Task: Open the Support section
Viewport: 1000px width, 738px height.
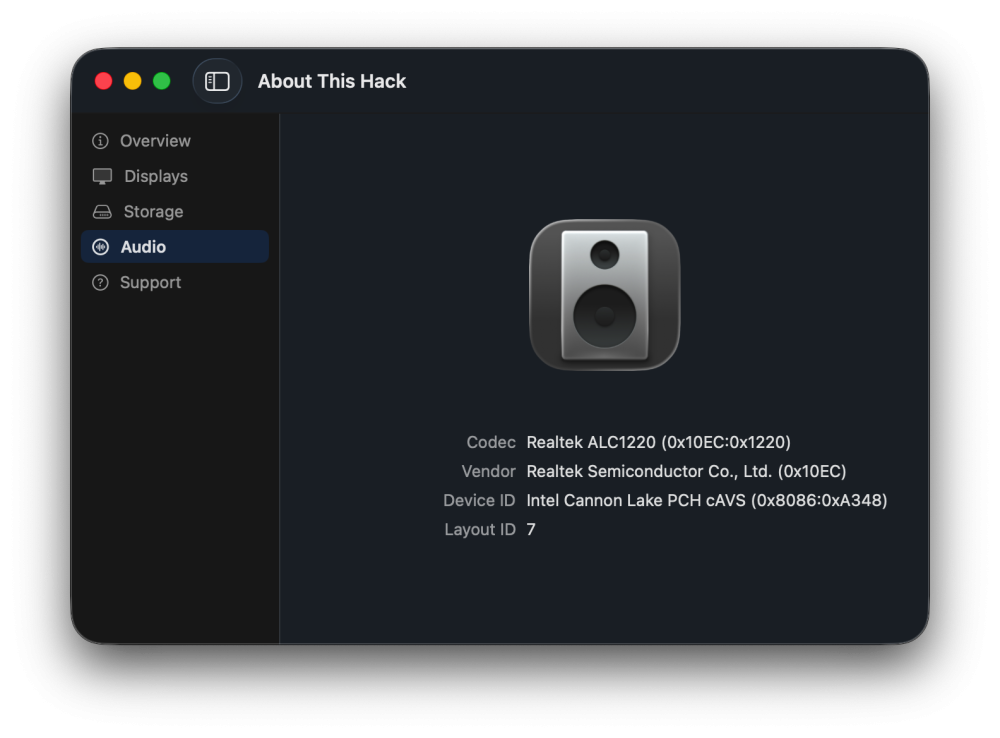Action: coord(175,283)
